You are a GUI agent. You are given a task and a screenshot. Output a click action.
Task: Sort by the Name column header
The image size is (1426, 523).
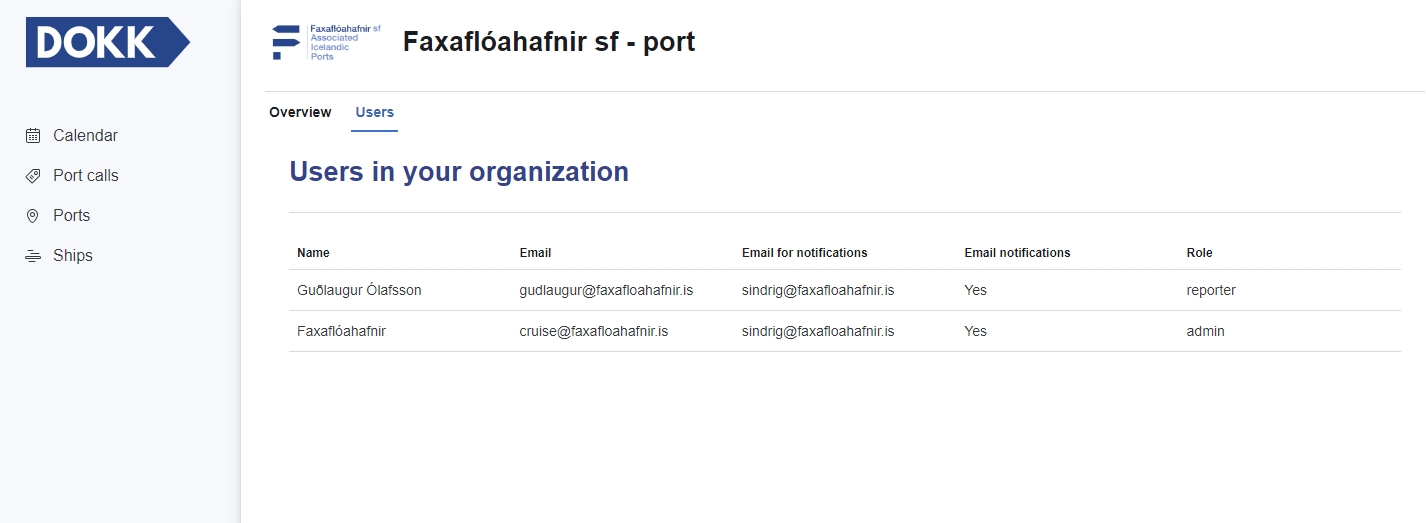313,253
